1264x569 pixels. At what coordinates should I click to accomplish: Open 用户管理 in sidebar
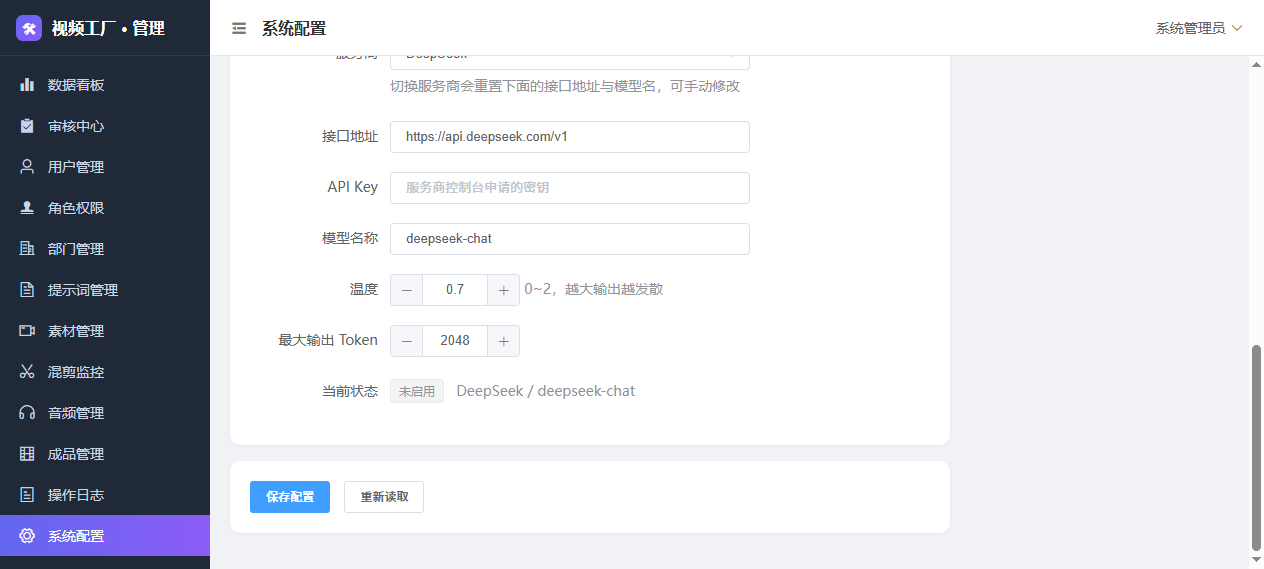click(x=105, y=167)
